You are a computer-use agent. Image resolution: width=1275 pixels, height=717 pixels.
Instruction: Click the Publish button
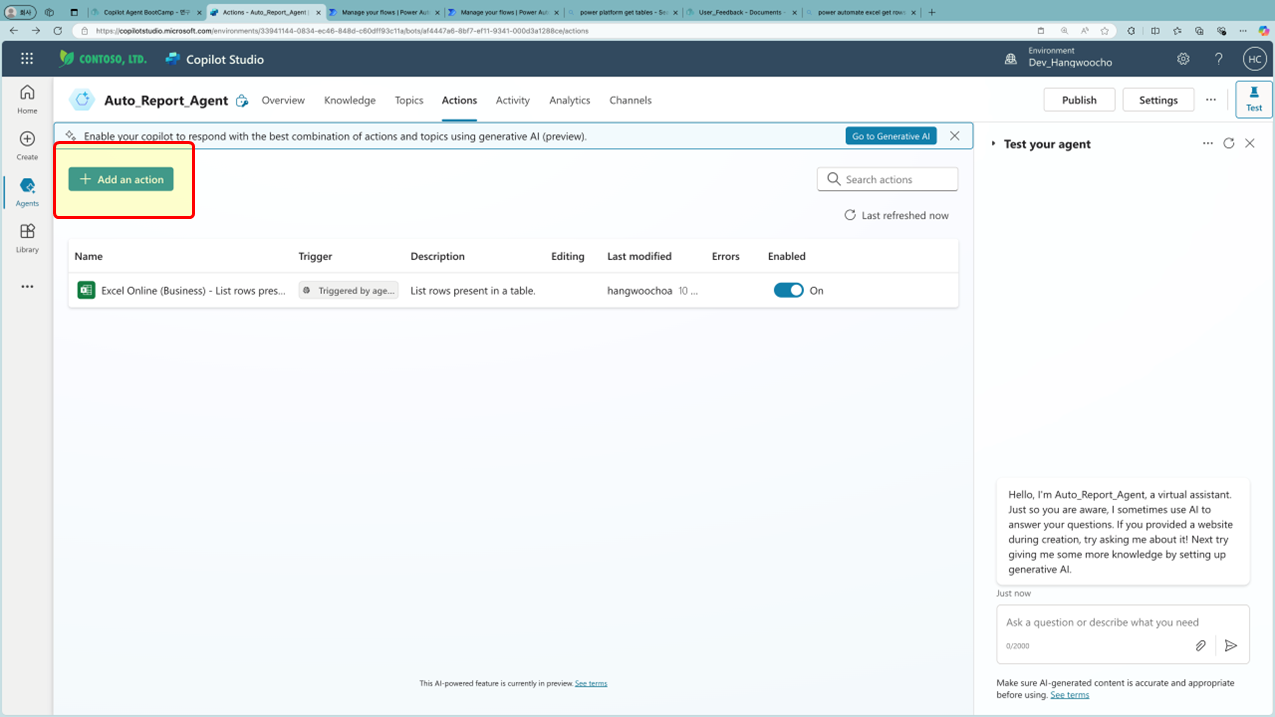coord(1079,100)
